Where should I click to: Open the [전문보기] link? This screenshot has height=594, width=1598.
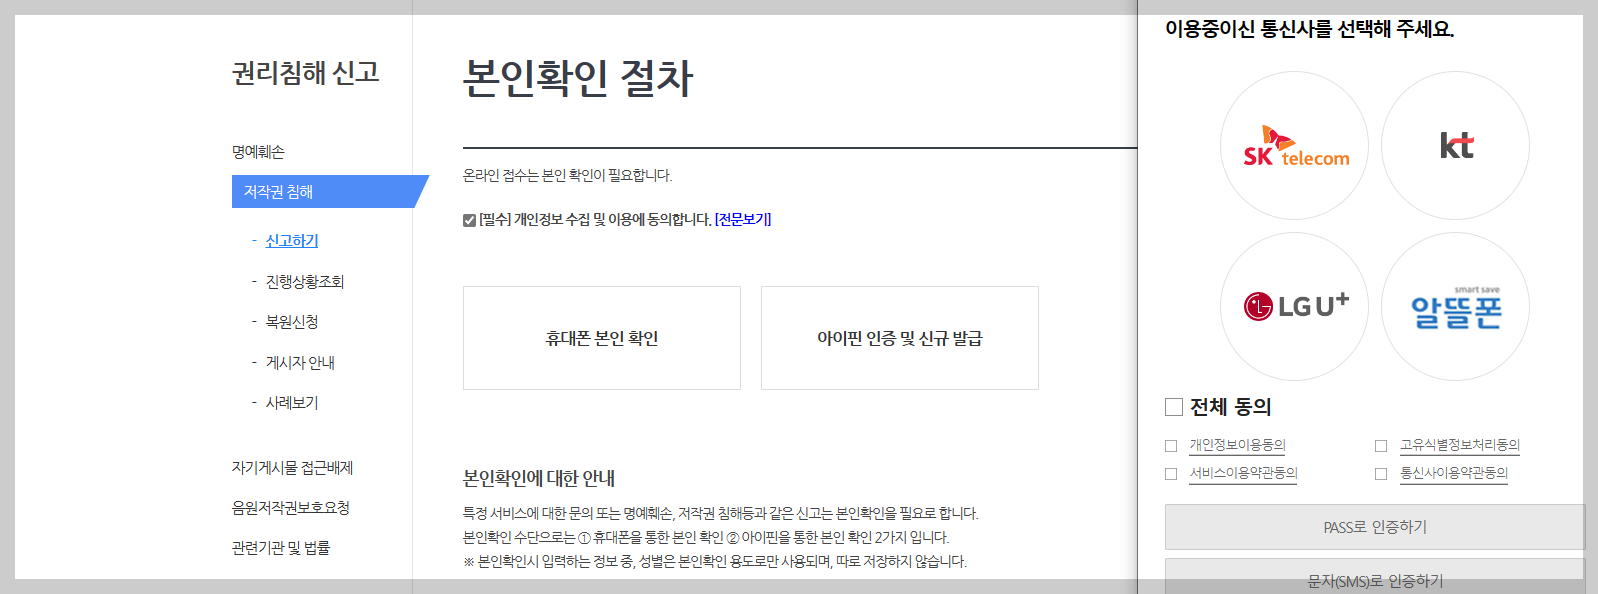[x=743, y=219]
